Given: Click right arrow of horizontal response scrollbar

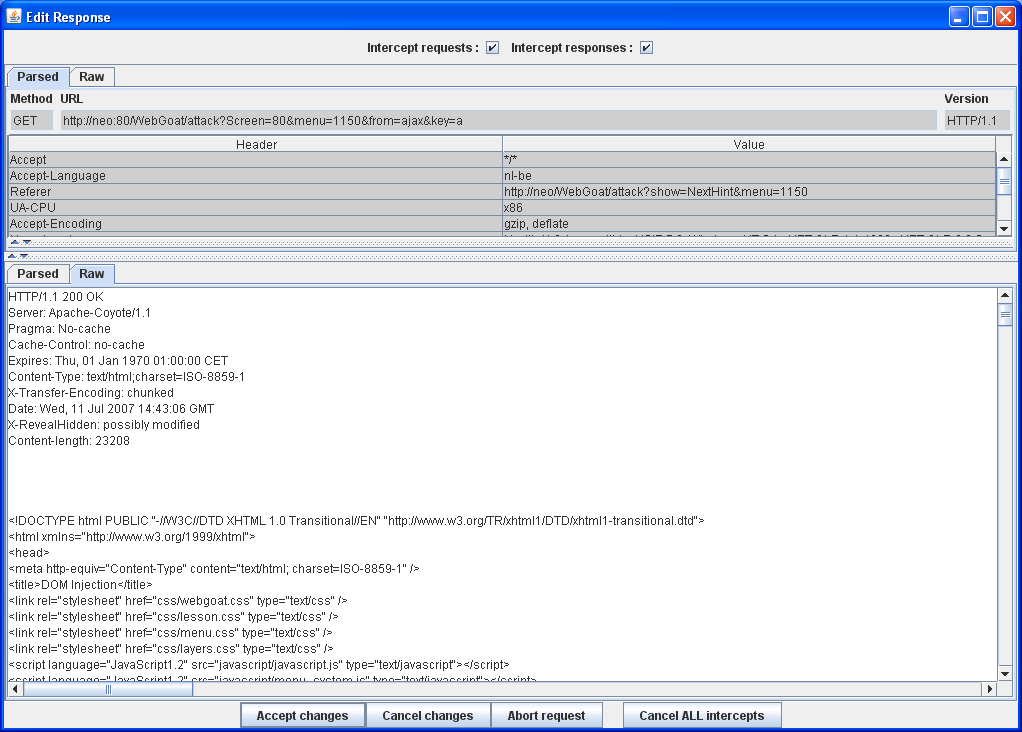Looking at the screenshot, I should tap(990, 689).
